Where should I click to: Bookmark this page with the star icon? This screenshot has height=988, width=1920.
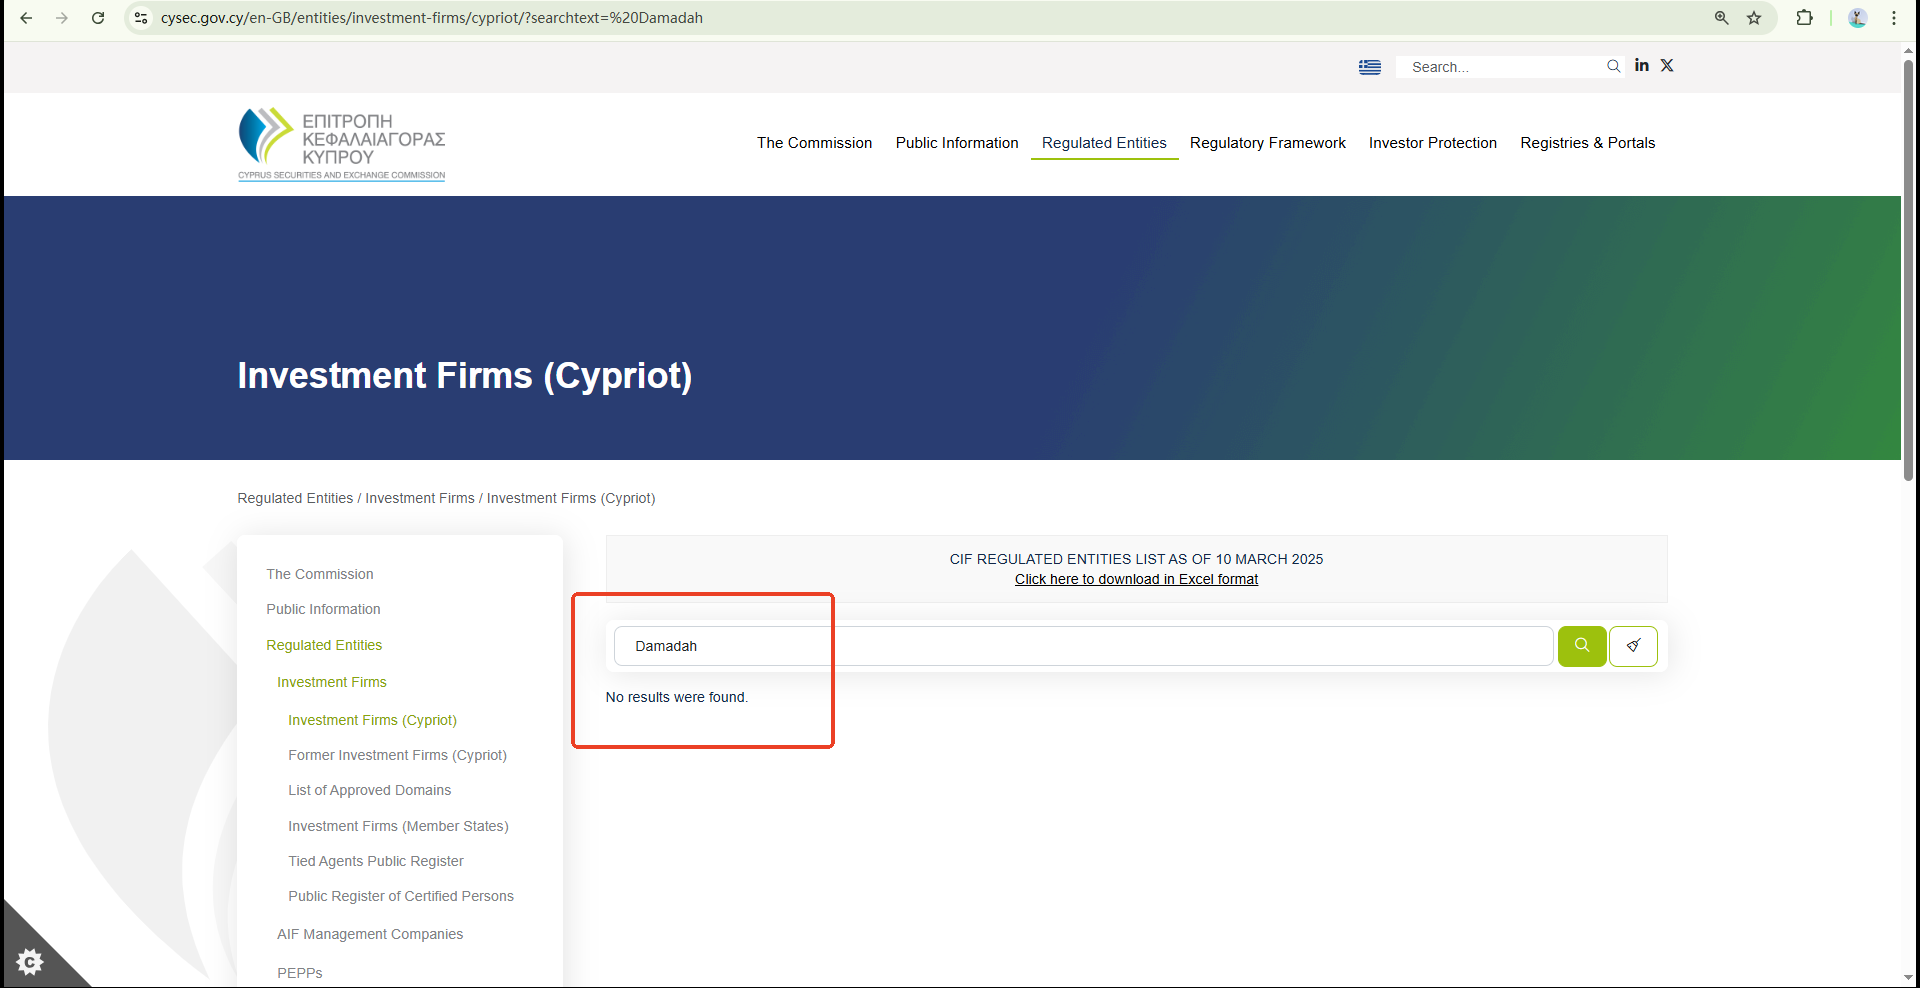1754,18
